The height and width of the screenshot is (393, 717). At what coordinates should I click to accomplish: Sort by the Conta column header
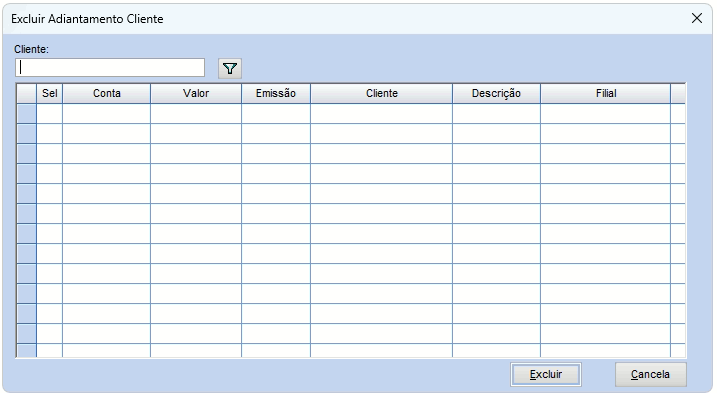point(107,93)
